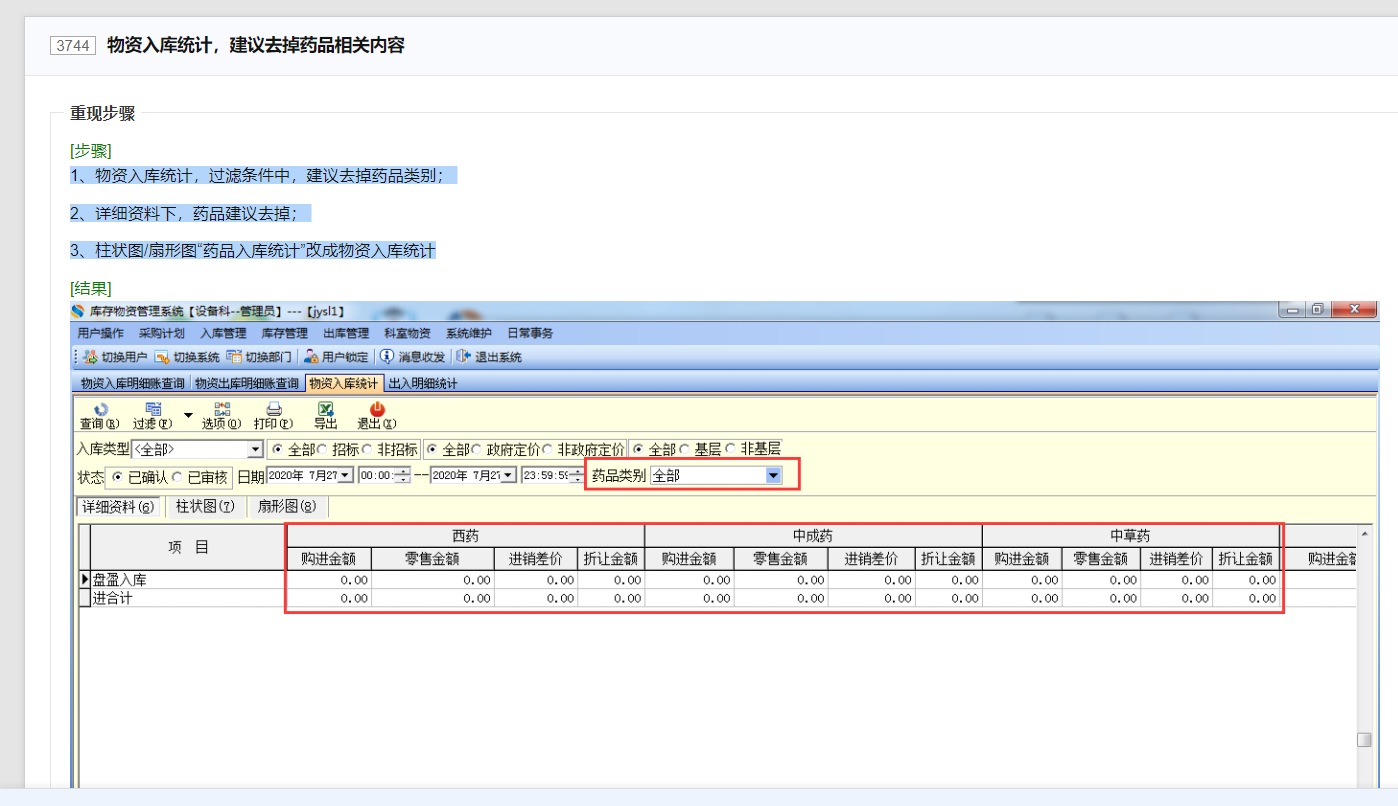Click 切换用户 switch user toolbar button

pos(114,357)
